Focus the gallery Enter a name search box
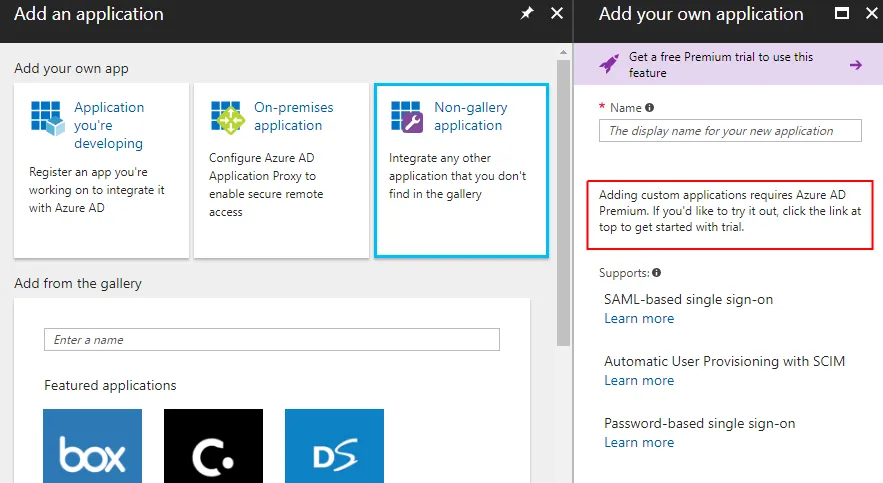 [272, 339]
